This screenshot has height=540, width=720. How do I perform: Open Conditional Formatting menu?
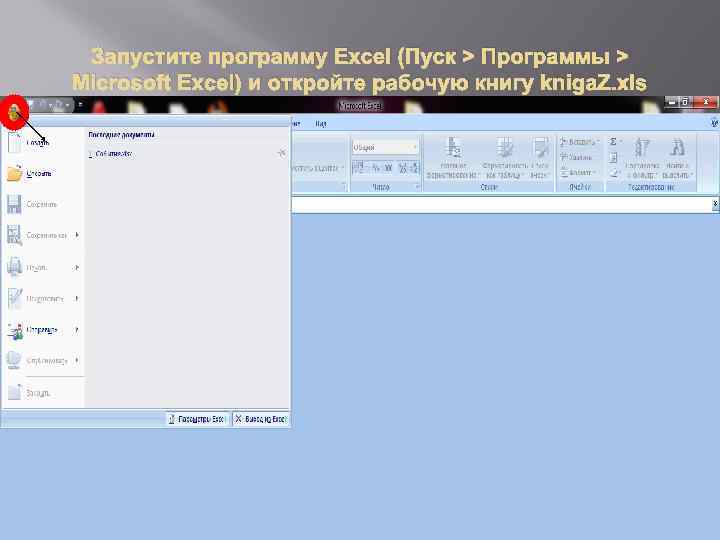[x=453, y=158]
